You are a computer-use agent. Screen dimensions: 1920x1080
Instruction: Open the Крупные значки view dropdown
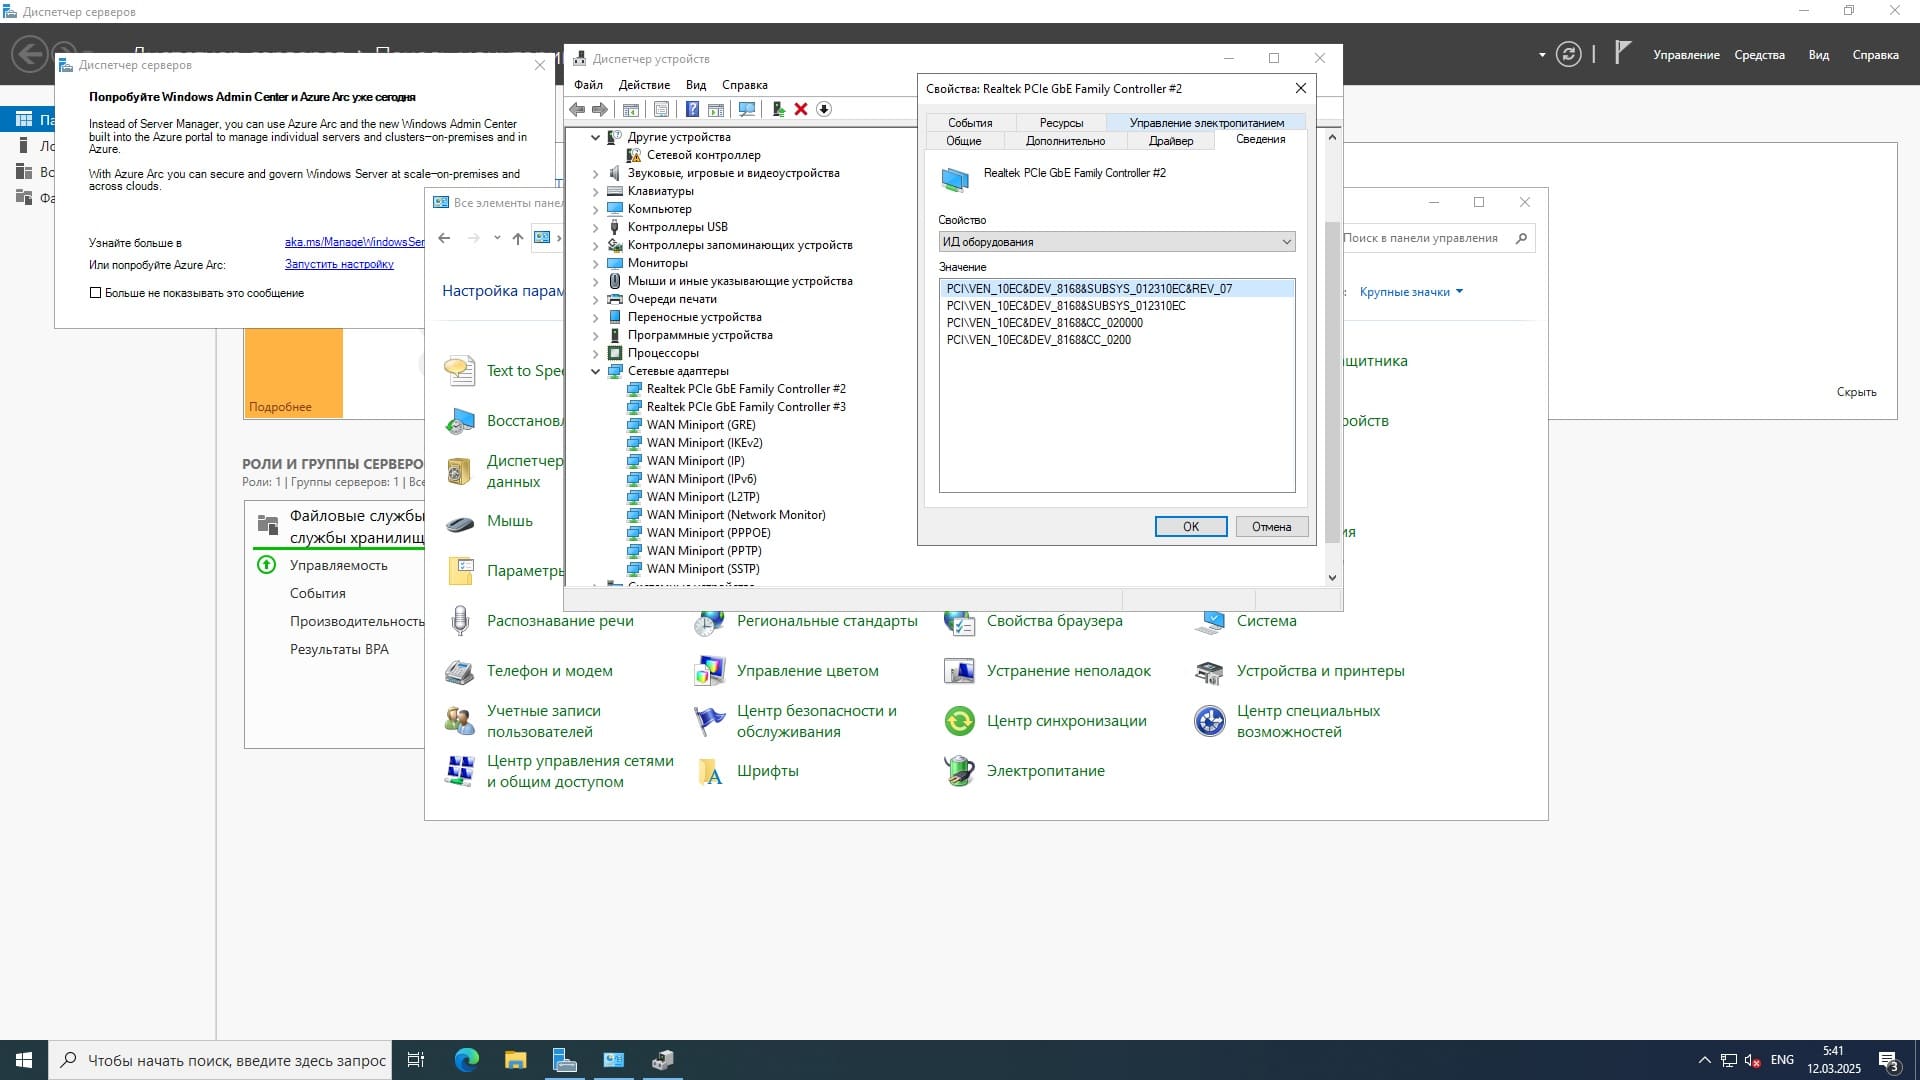(x=1411, y=292)
